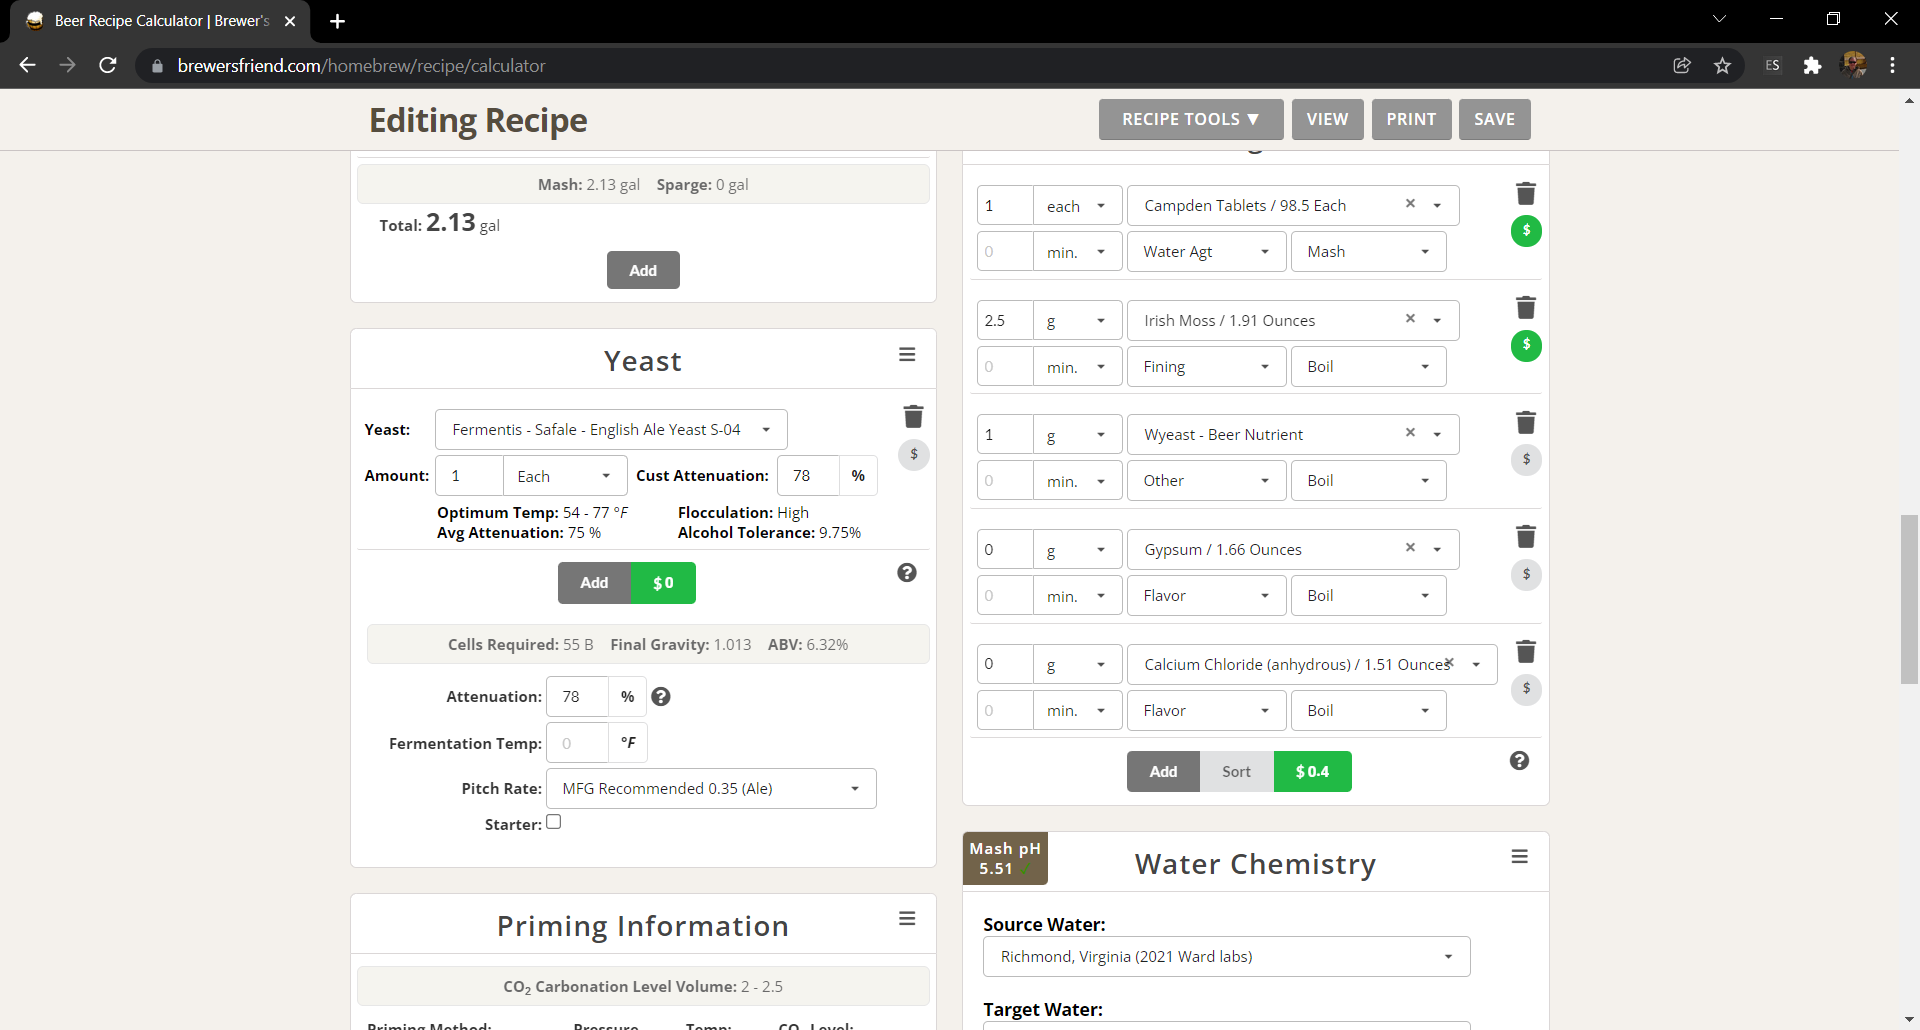Open the Yeast section hamburger menu
Image resolution: width=1920 pixels, height=1030 pixels.
(x=906, y=355)
